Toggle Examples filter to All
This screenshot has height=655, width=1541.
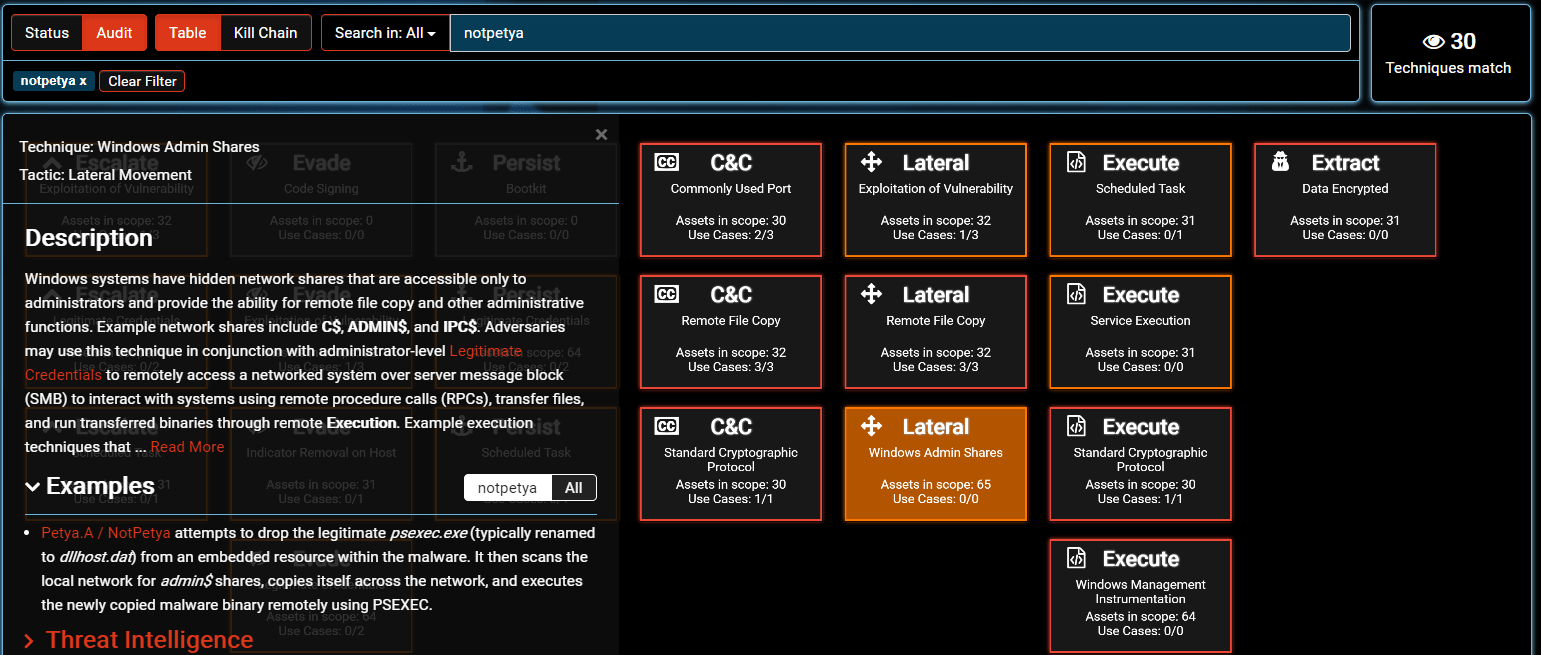click(573, 488)
